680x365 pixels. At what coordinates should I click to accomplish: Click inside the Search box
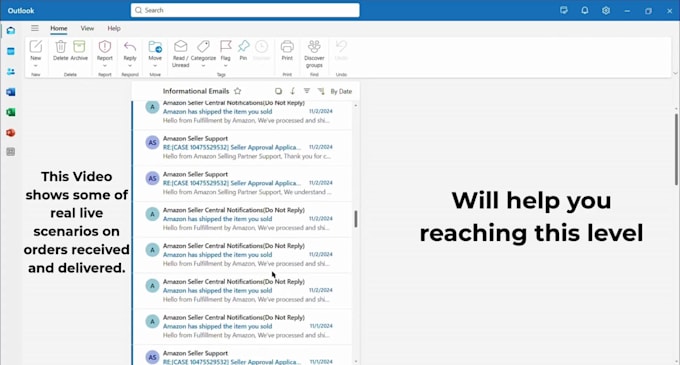point(245,10)
